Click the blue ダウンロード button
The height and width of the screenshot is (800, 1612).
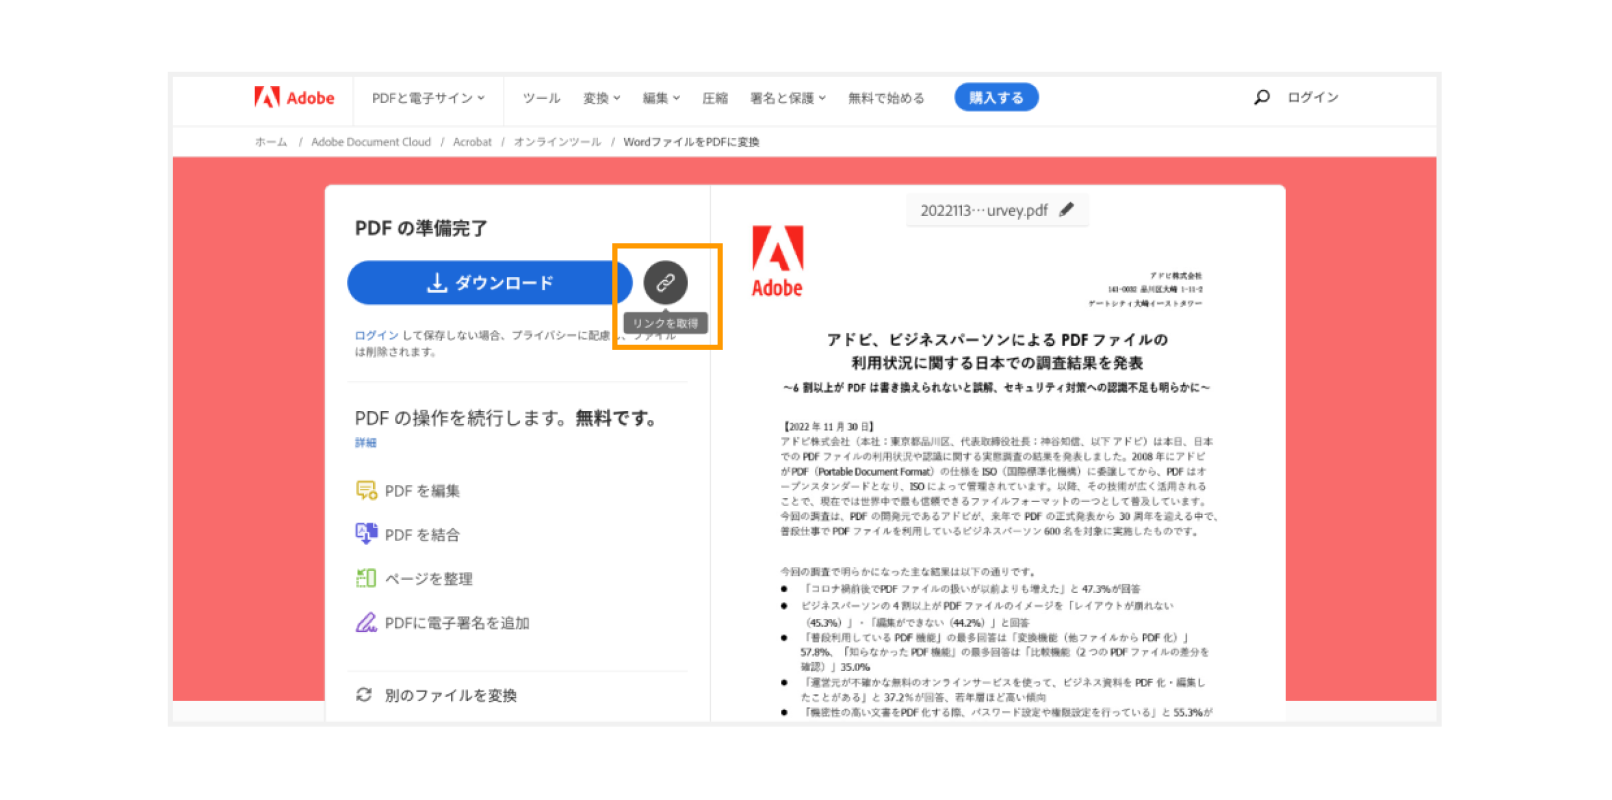[490, 283]
